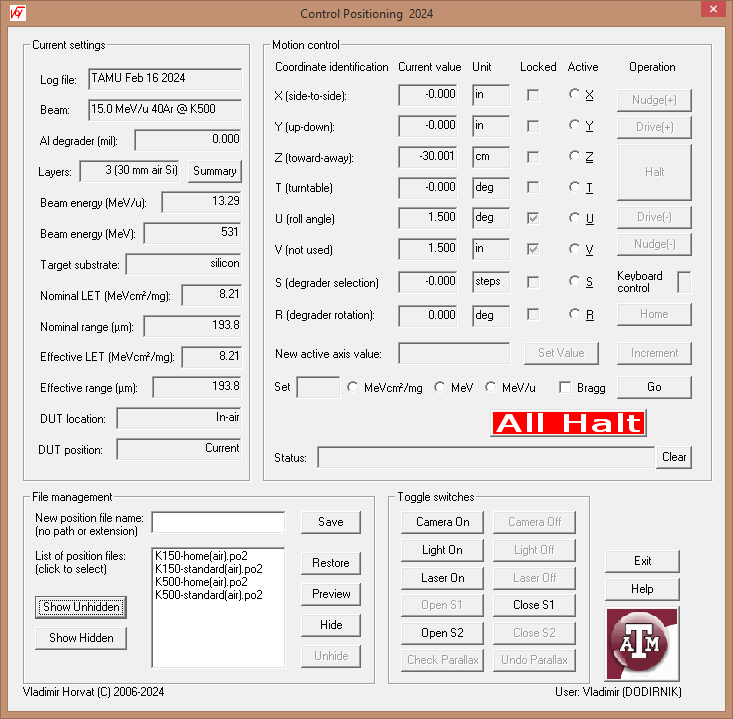Image resolution: width=733 pixels, height=719 pixels.
Task: Click the Z current value -30.001
Action: coord(428,157)
